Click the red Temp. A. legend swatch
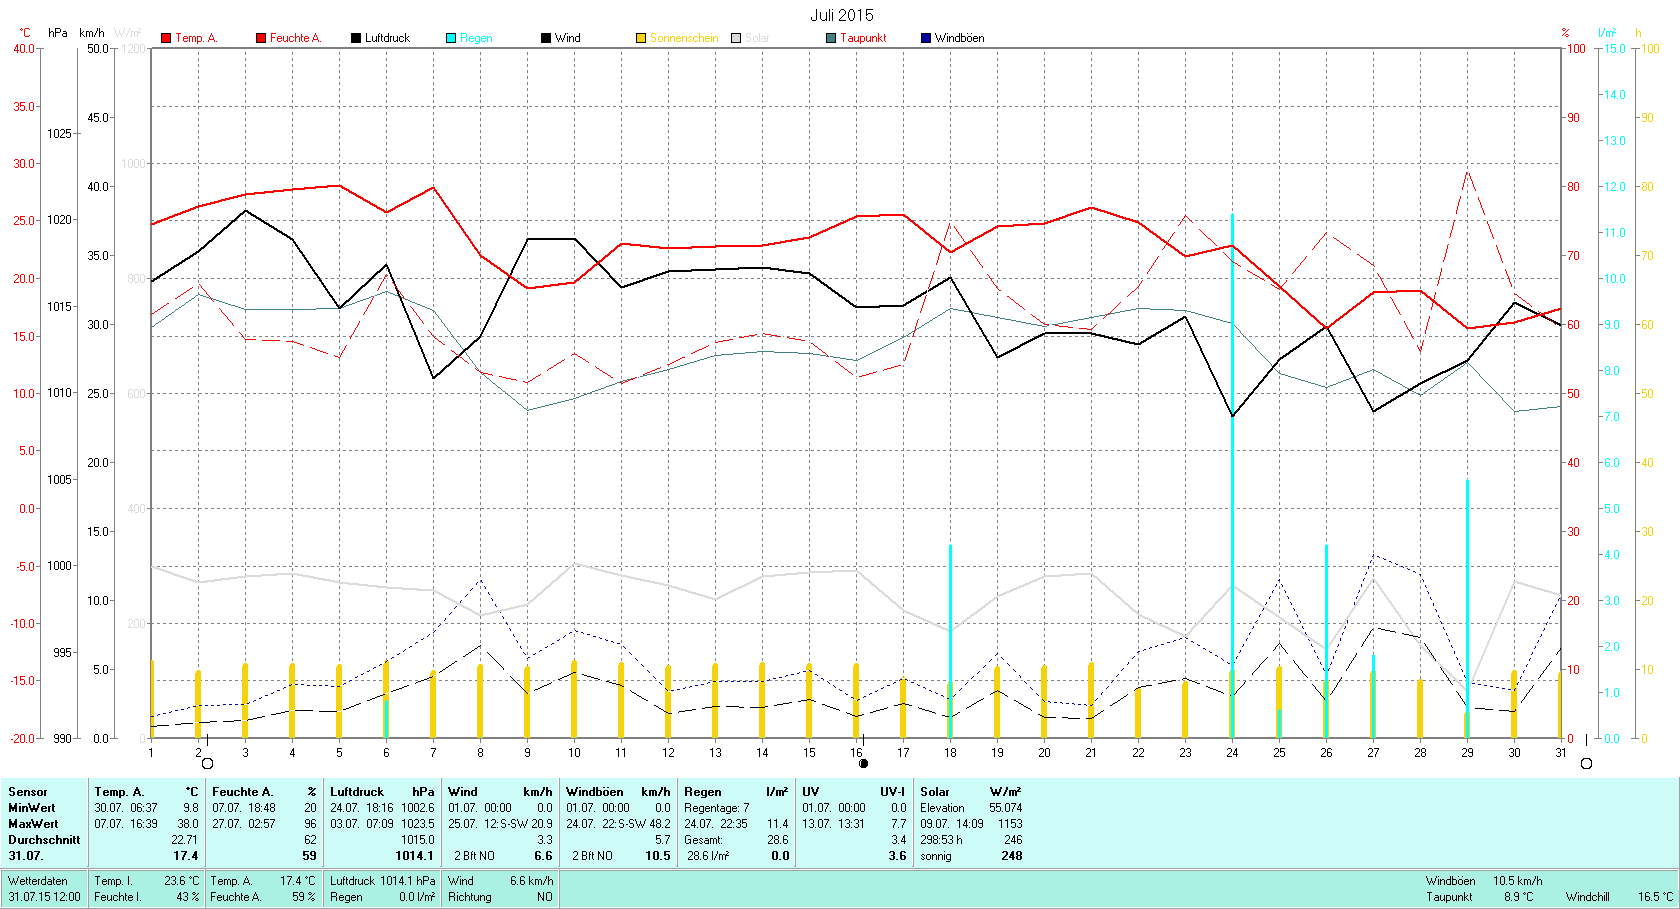1680x909 pixels. (166, 38)
